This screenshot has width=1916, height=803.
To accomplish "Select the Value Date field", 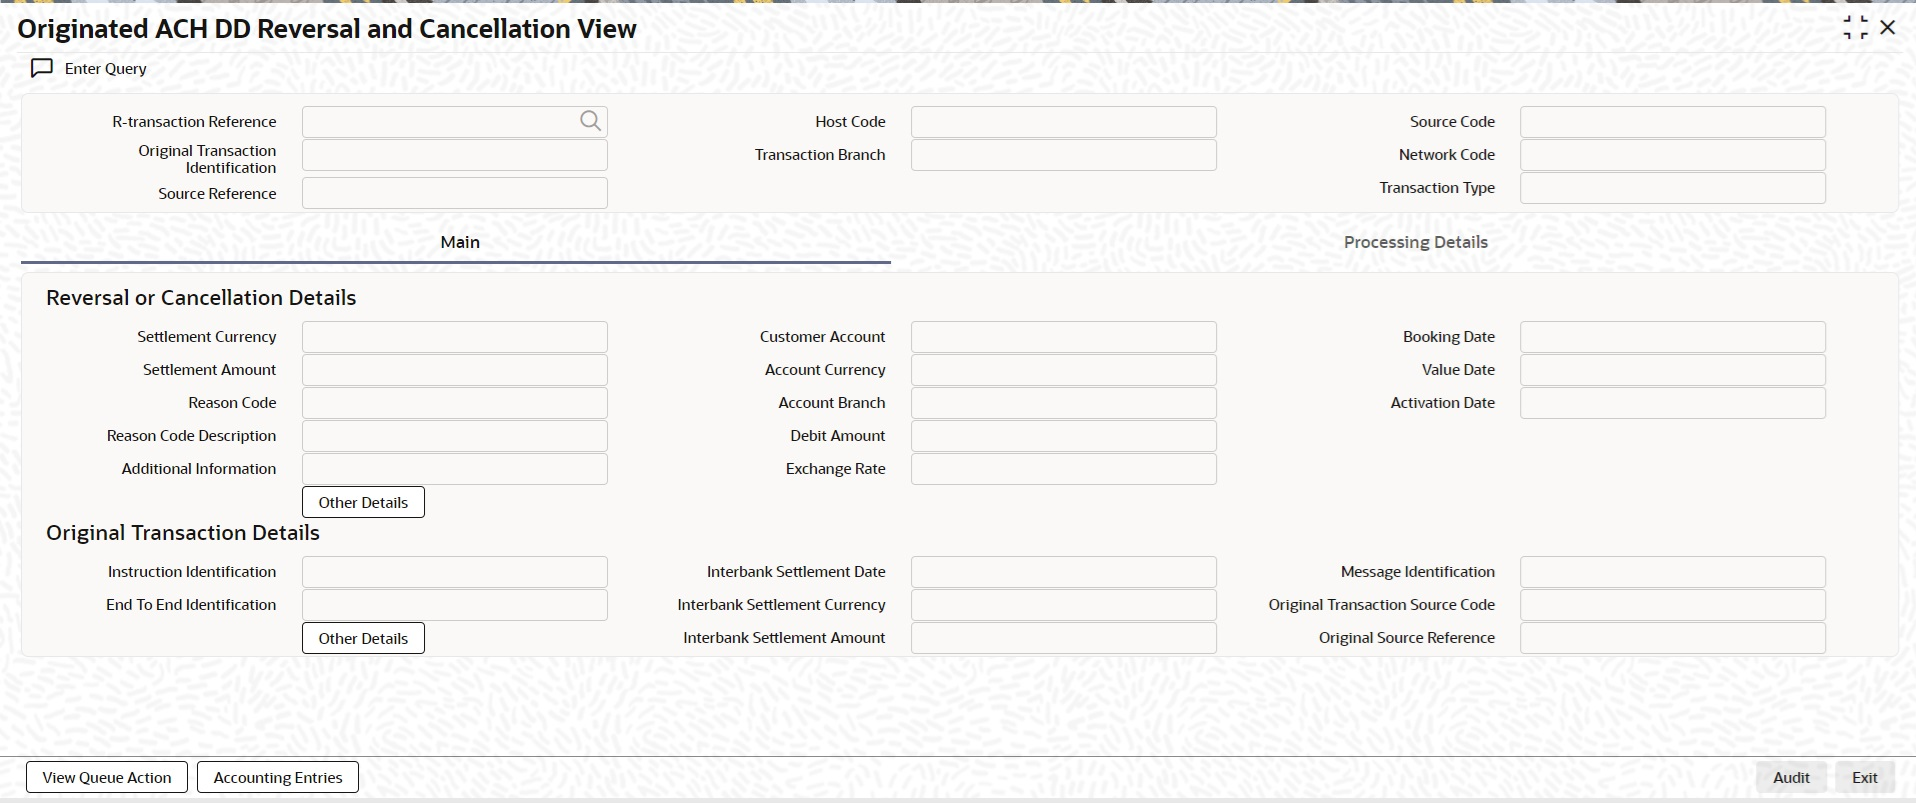I will pos(1673,370).
